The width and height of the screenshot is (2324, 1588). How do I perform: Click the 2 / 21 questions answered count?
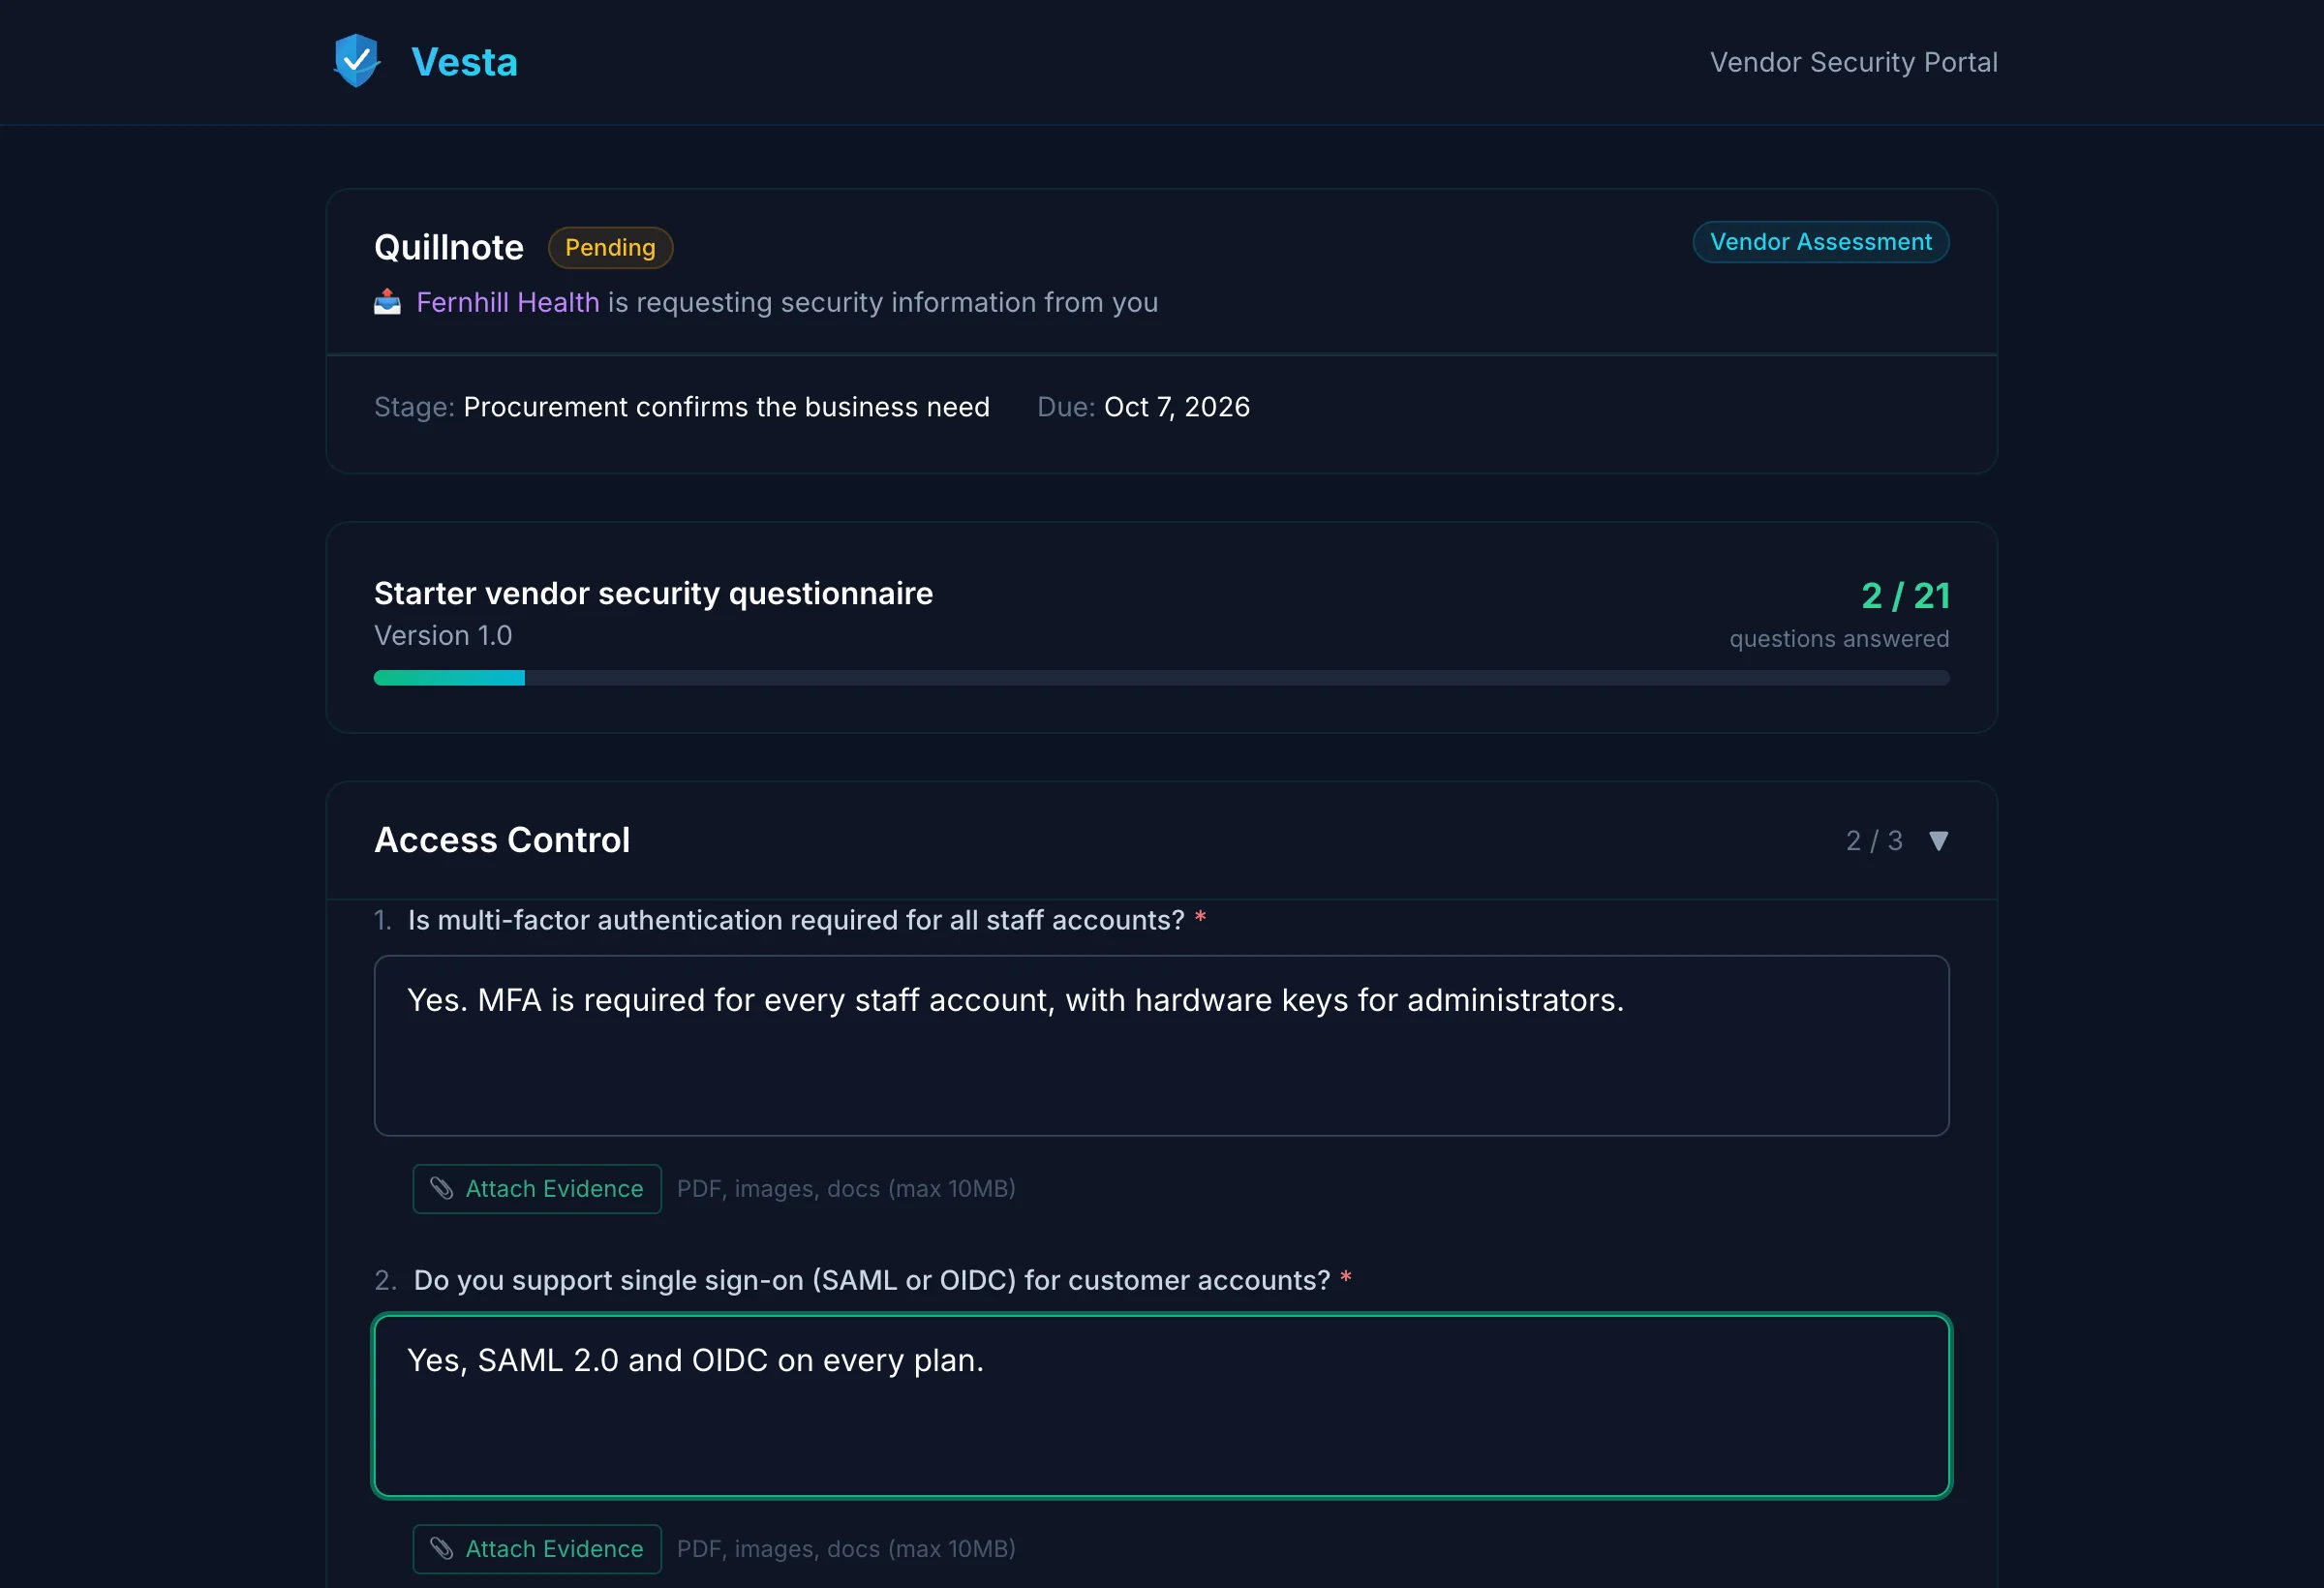(1905, 596)
